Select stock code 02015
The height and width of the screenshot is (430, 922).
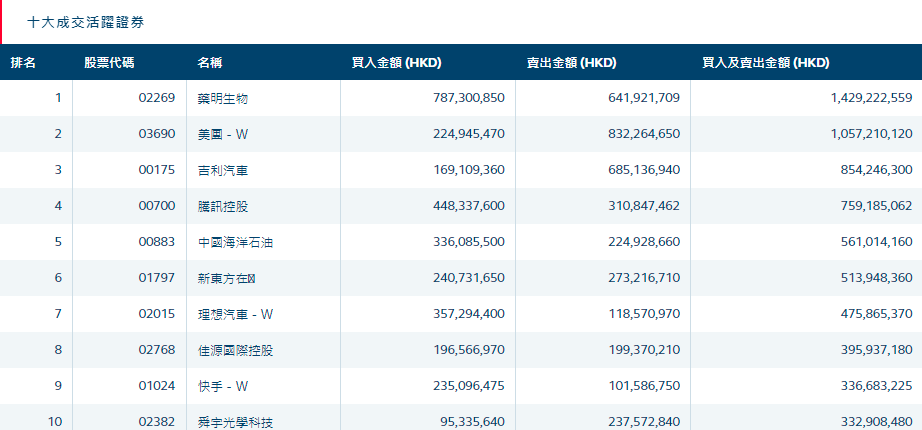tap(157, 314)
